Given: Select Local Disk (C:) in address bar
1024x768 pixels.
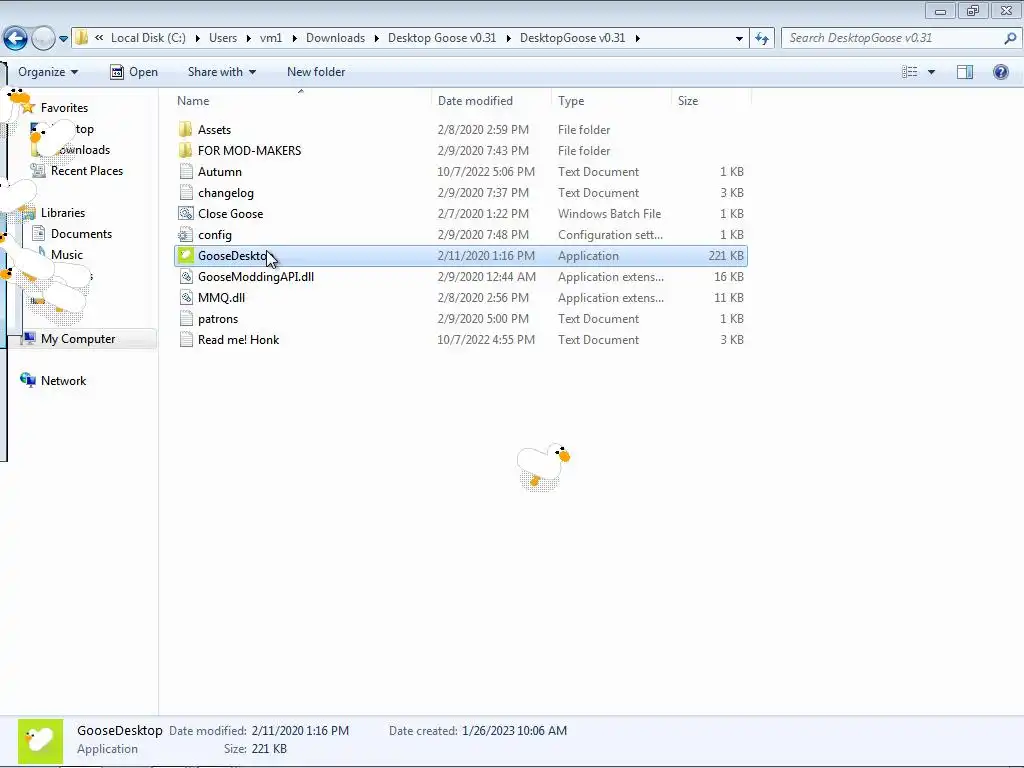Looking at the screenshot, I should [x=148, y=38].
